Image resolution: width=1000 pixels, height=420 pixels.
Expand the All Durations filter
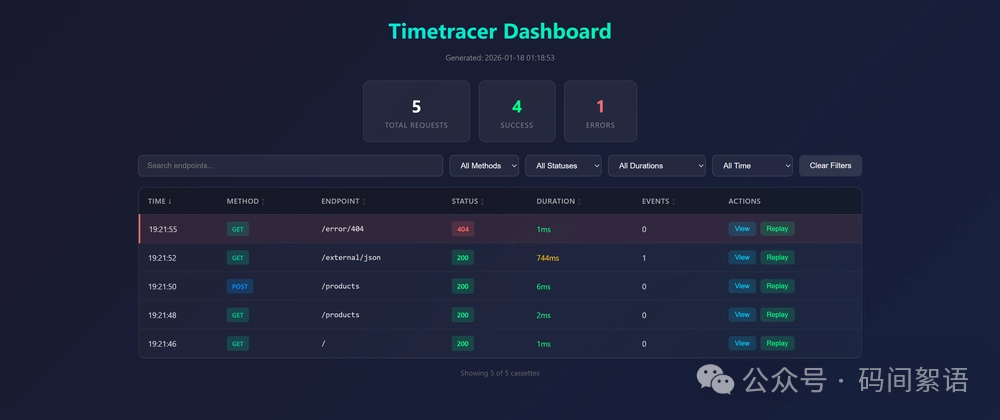point(656,166)
